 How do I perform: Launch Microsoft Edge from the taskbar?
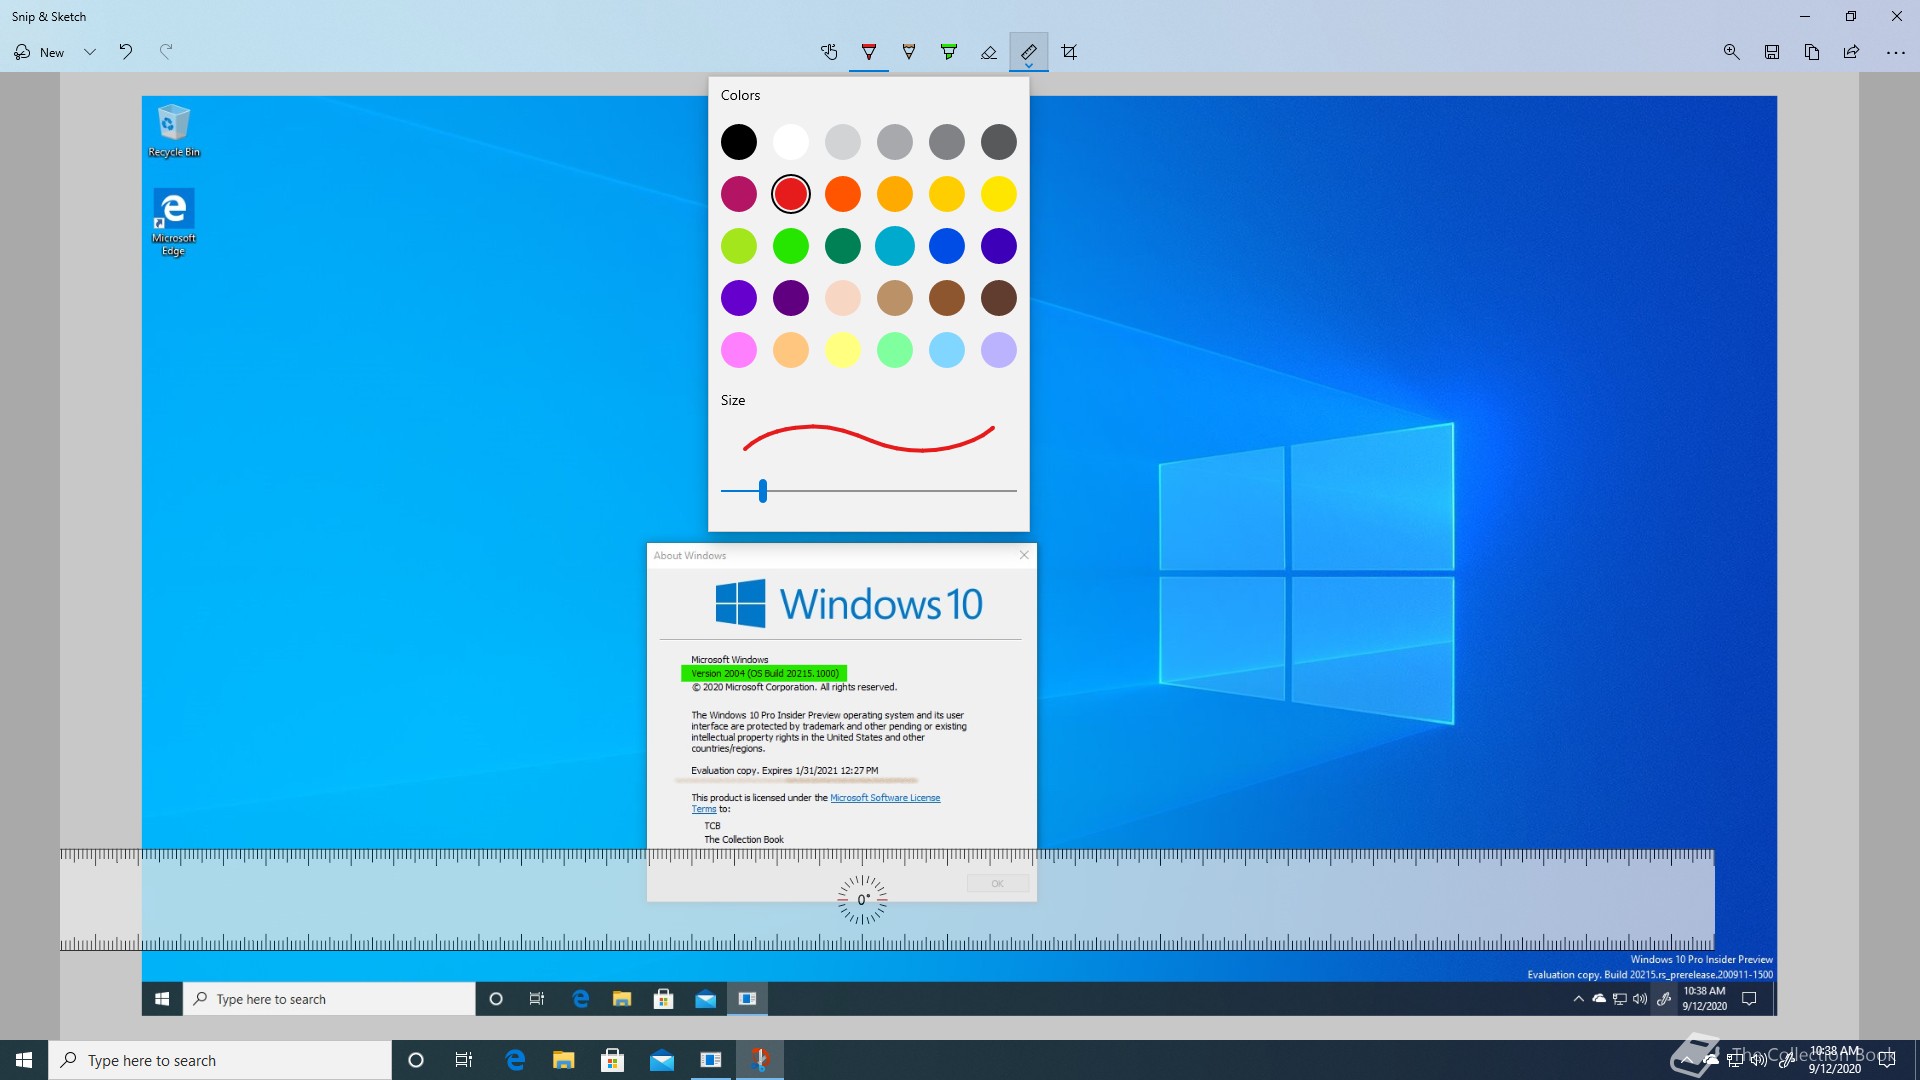pyautogui.click(x=515, y=1060)
